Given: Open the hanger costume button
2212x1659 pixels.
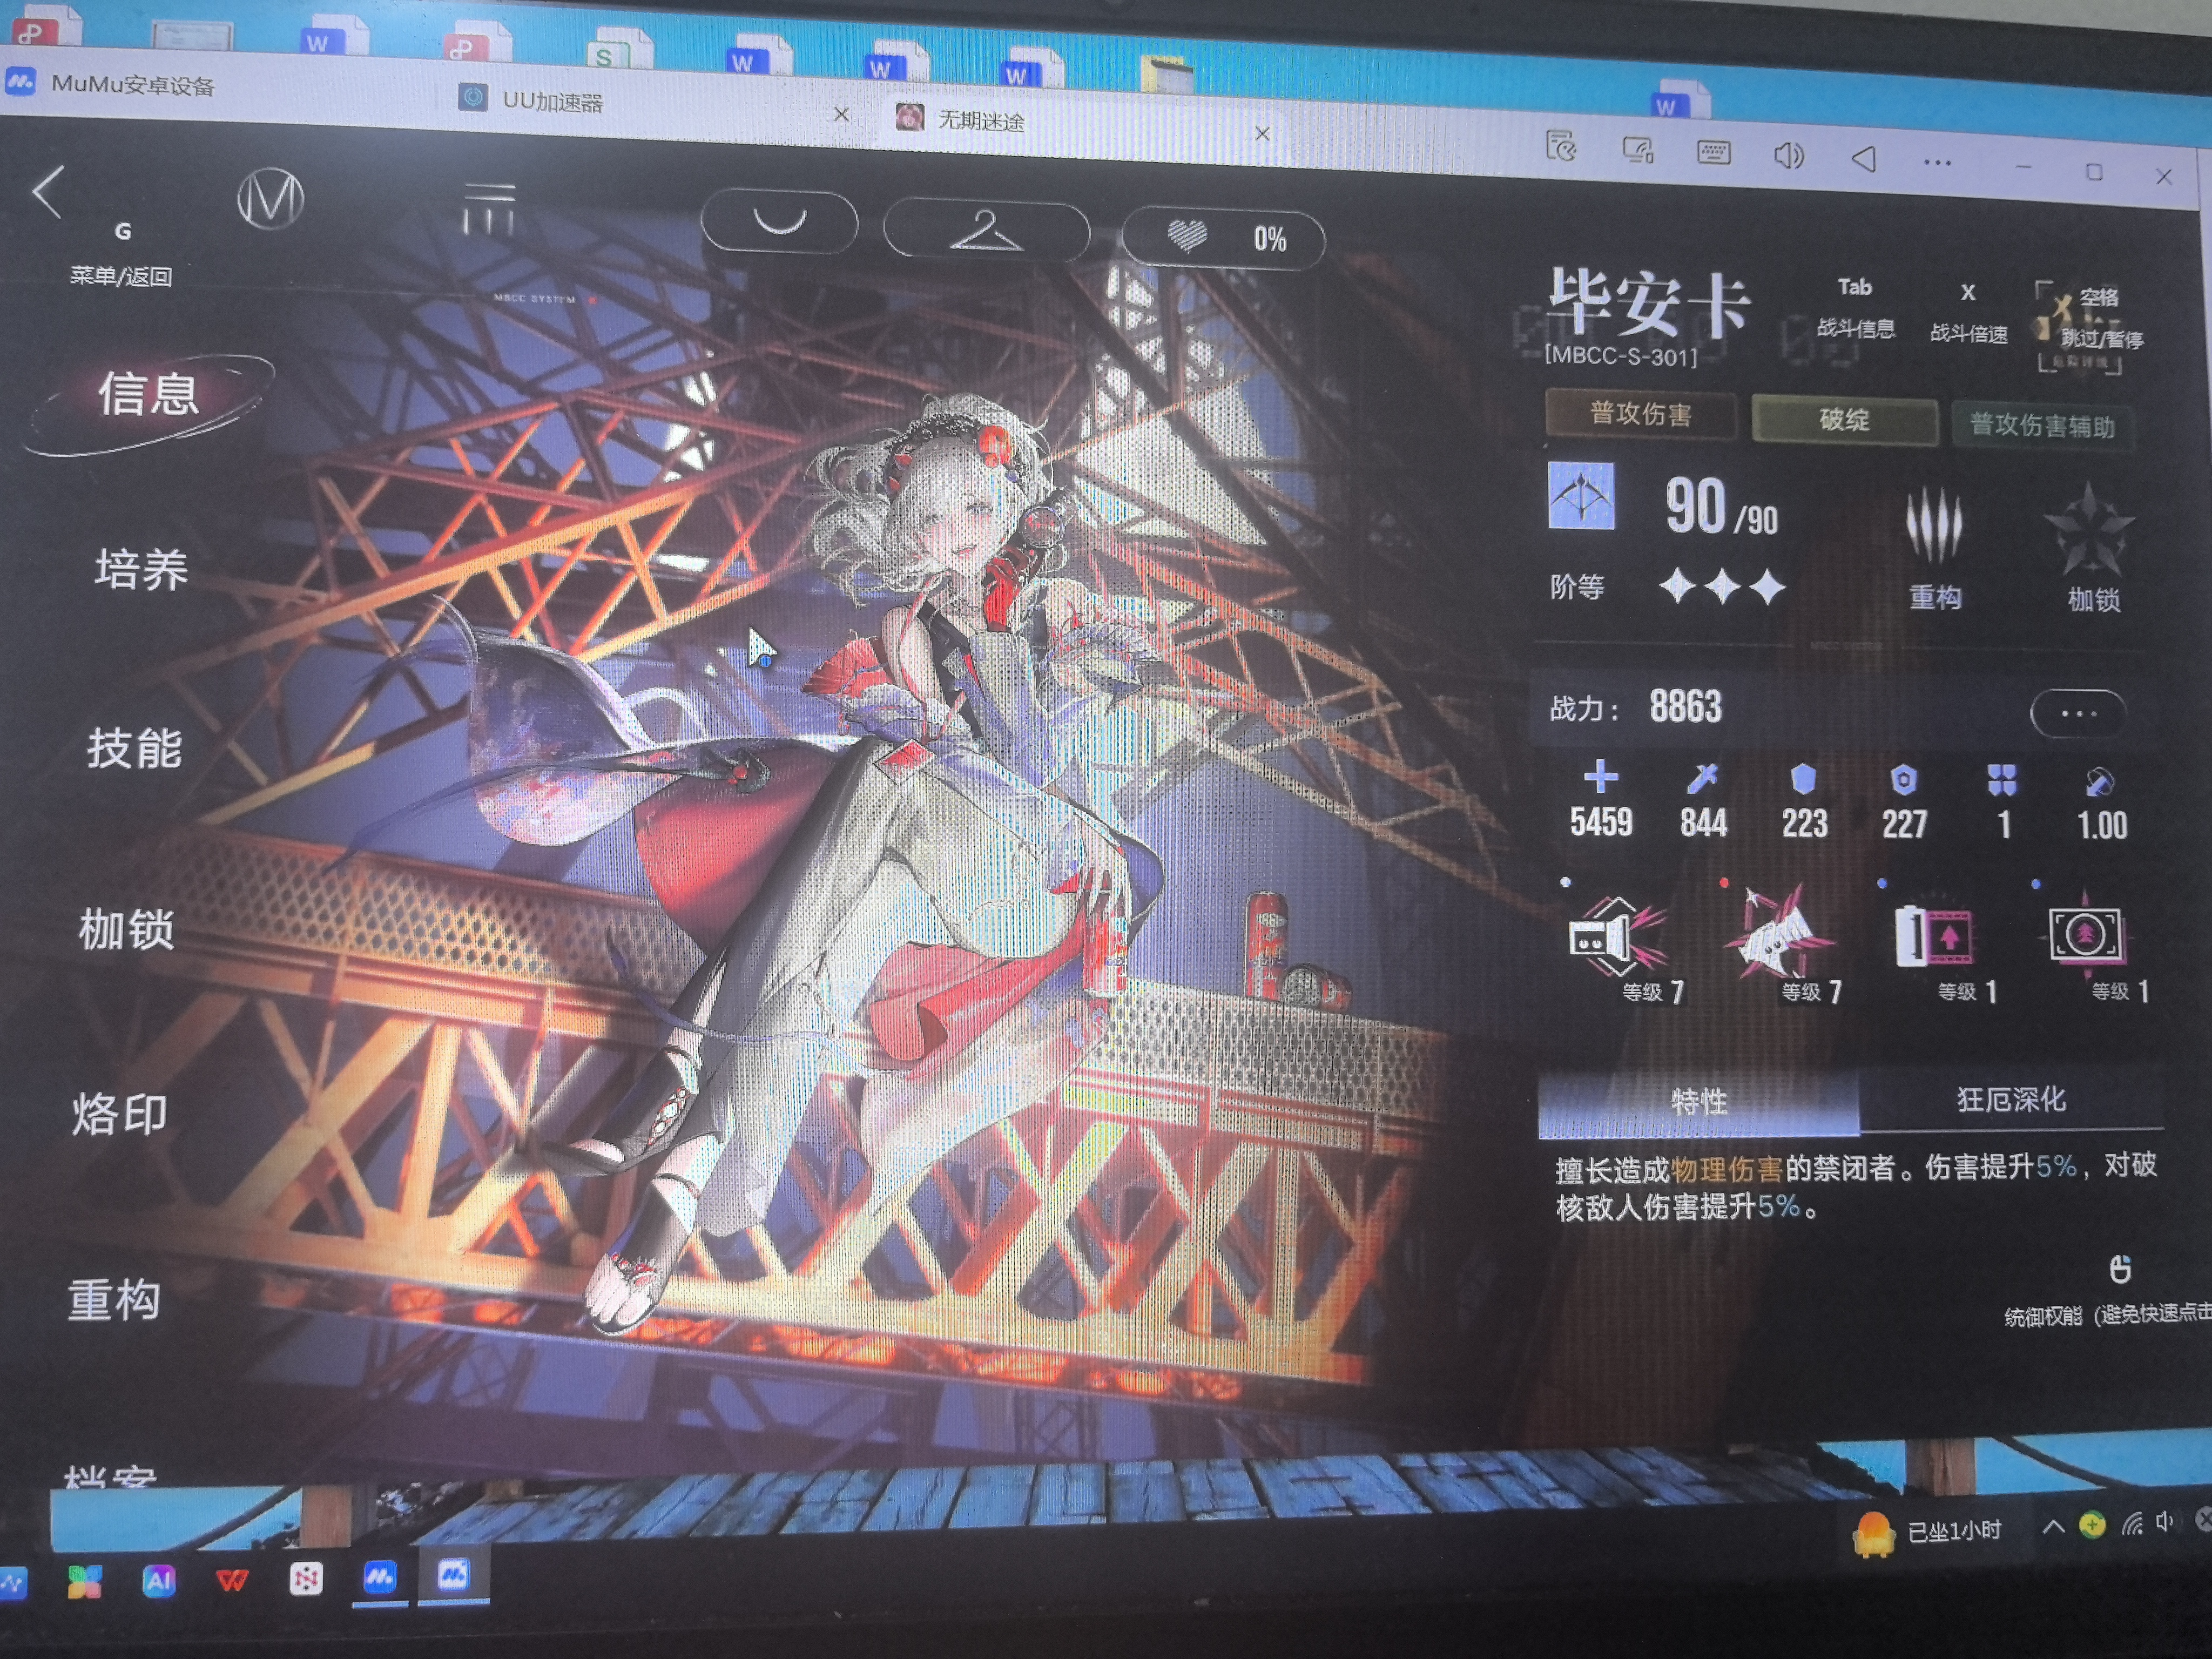Looking at the screenshot, I should coord(986,231).
